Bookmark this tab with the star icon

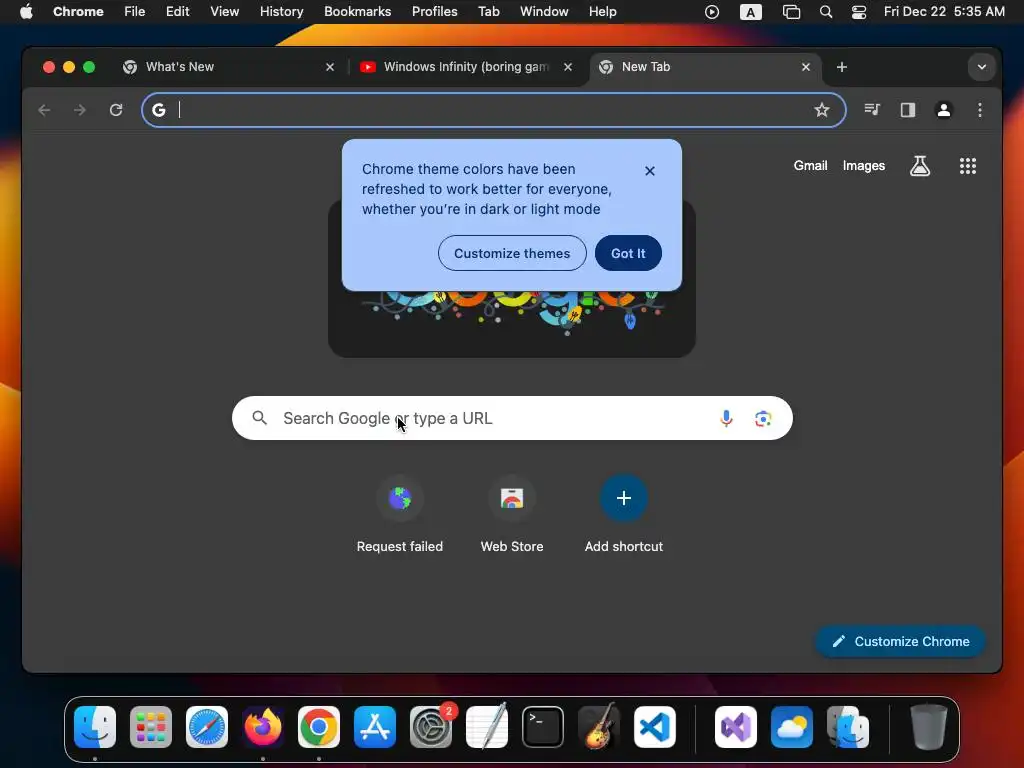pos(822,110)
